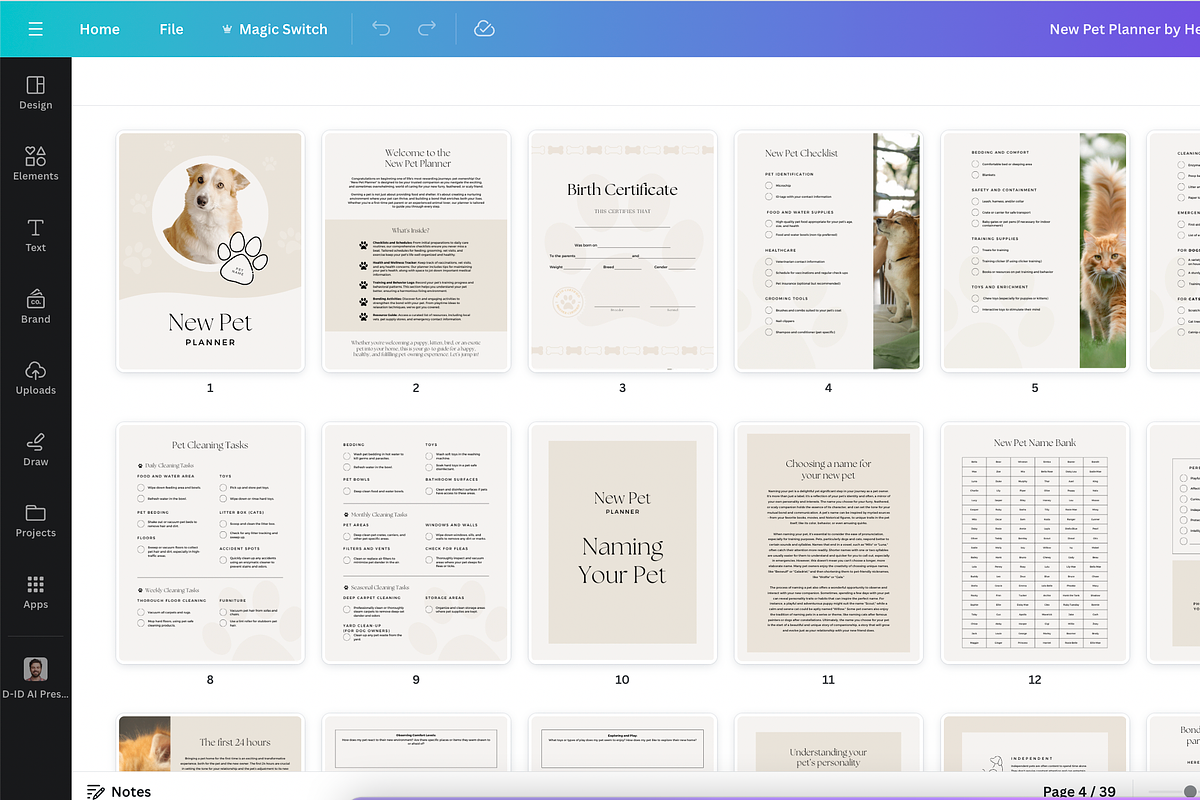Click page number 3 label
This screenshot has height=800, width=1200.
pyautogui.click(x=622, y=388)
